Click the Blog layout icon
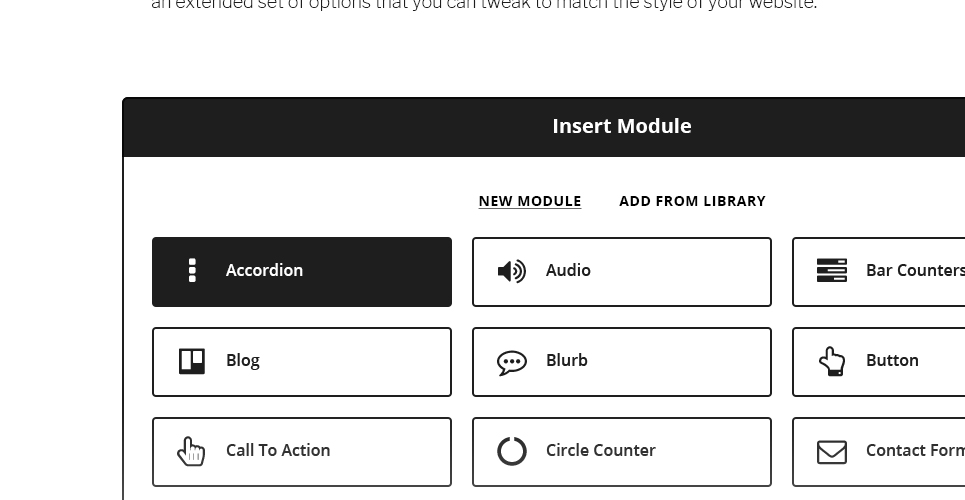The image size is (965, 500). [x=191, y=361]
